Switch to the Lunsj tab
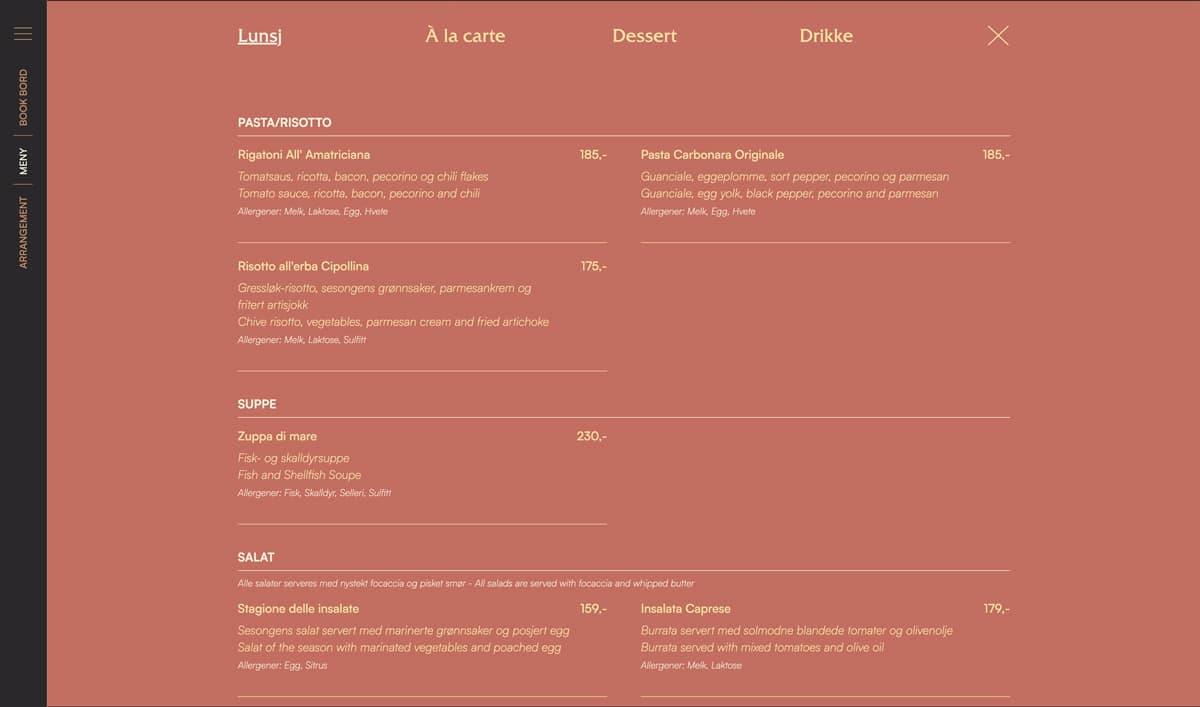The image size is (1200, 707). tap(259, 36)
